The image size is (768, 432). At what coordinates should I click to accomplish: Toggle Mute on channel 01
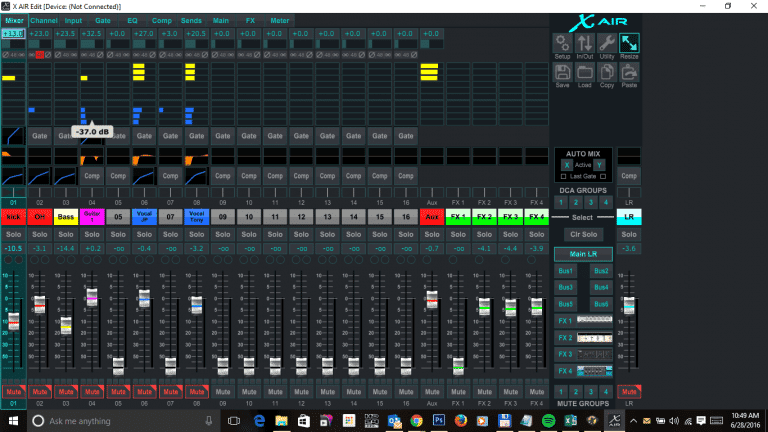[13, 391]
